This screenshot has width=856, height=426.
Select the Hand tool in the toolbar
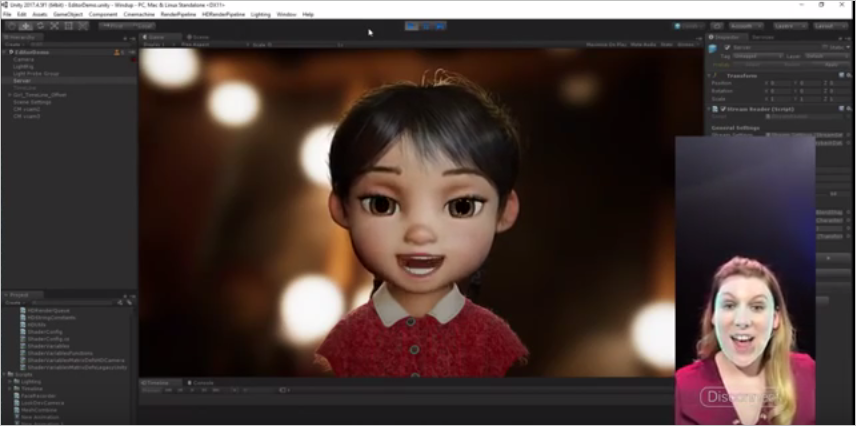tap(11, 26)
